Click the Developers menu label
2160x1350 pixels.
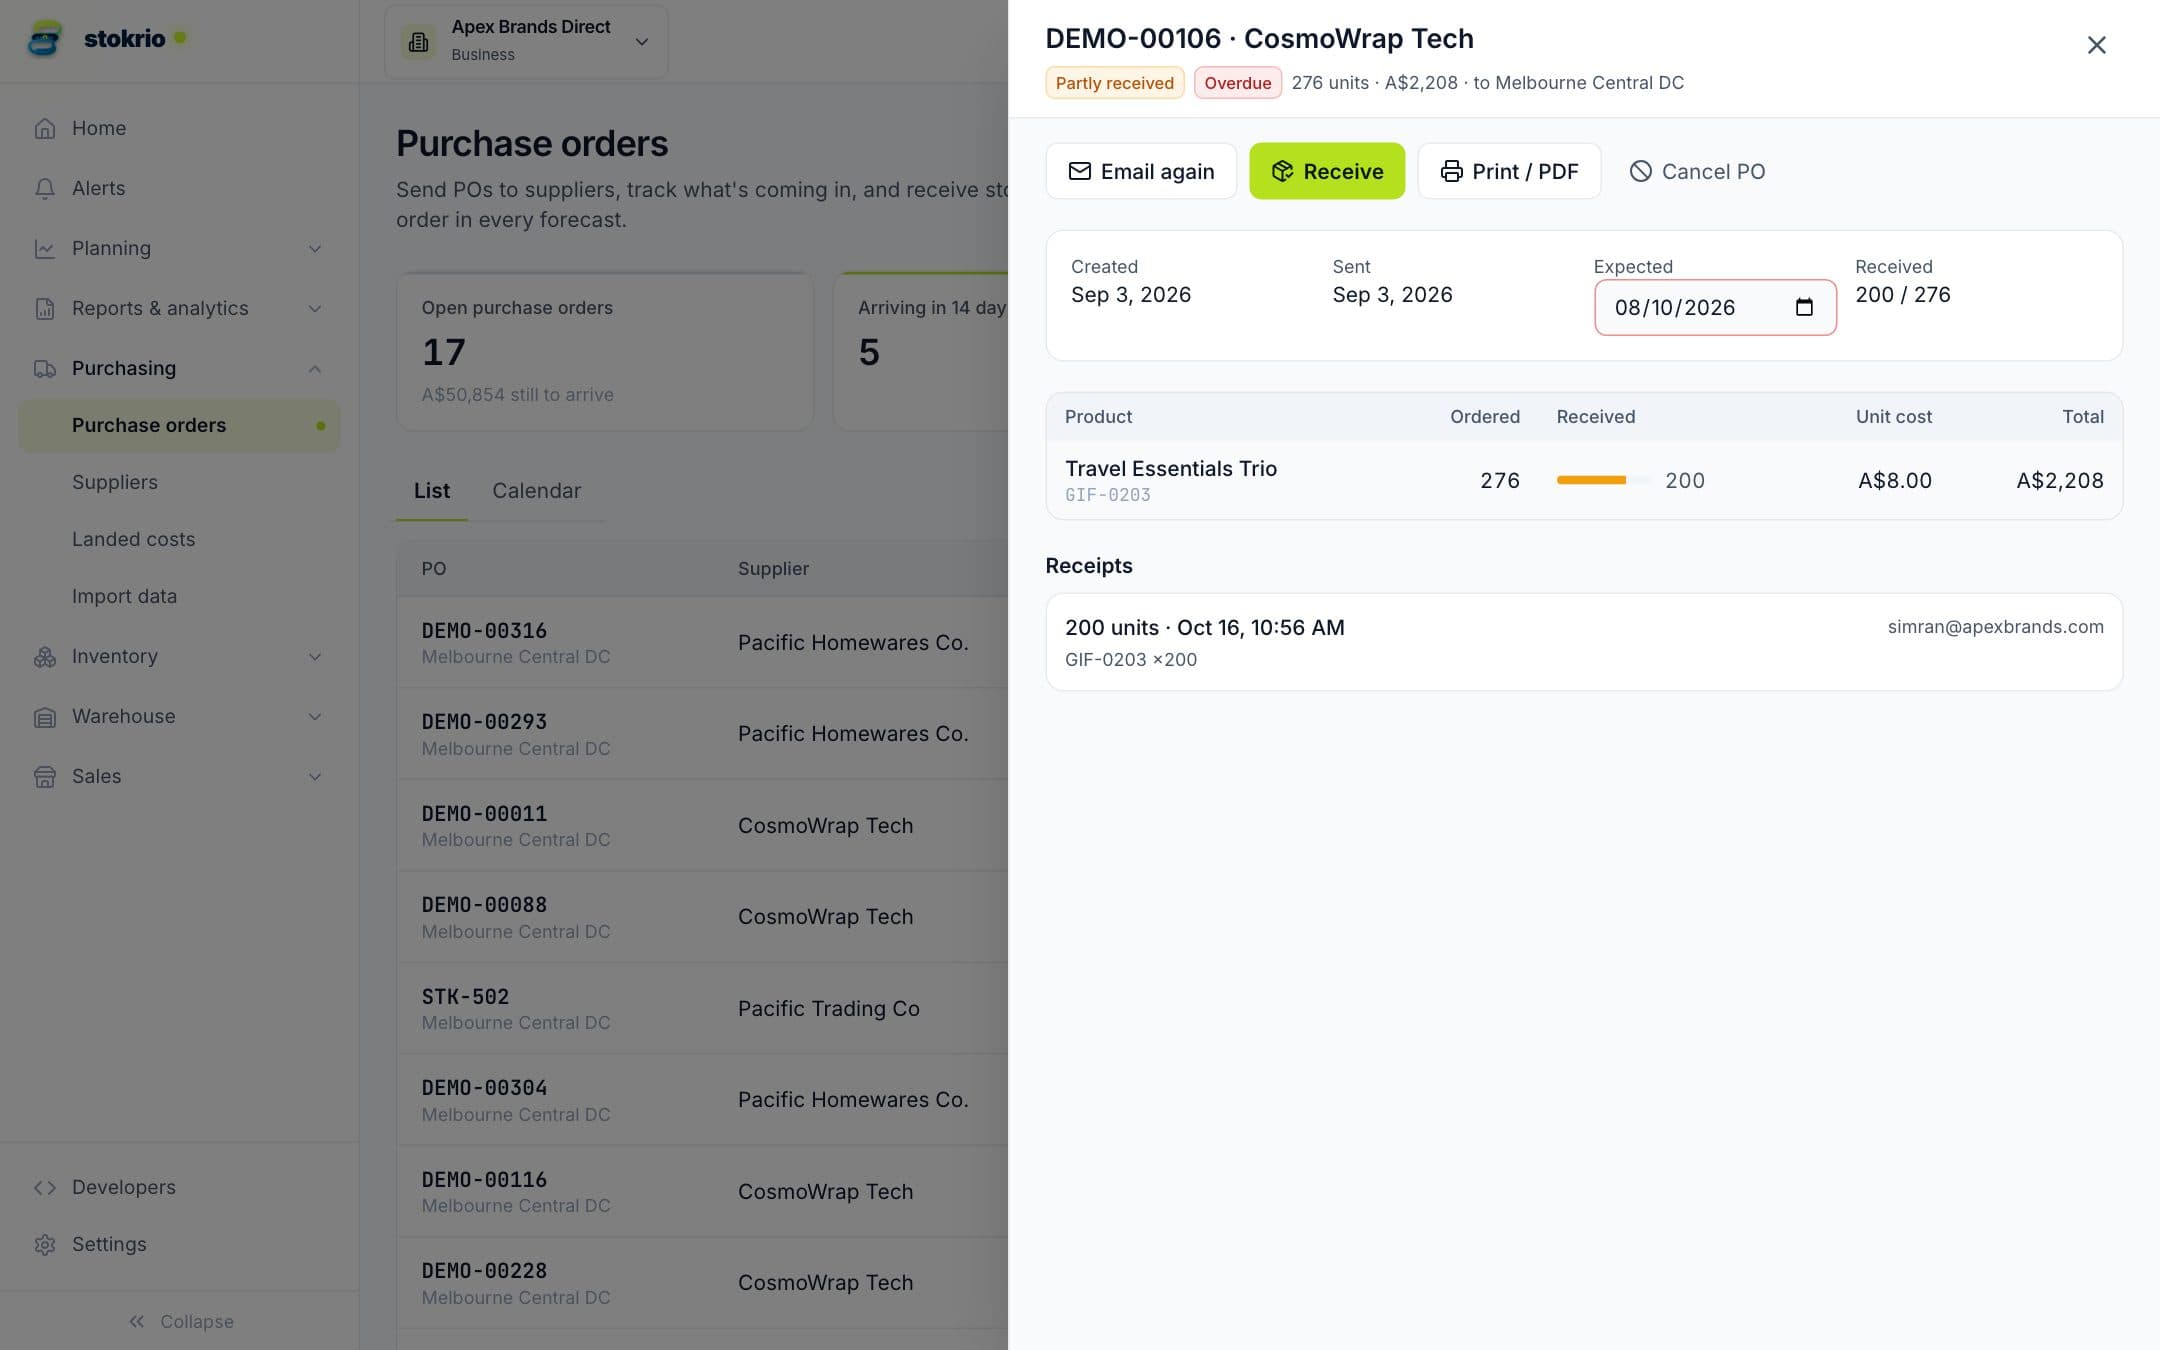tap(124, 1187)
